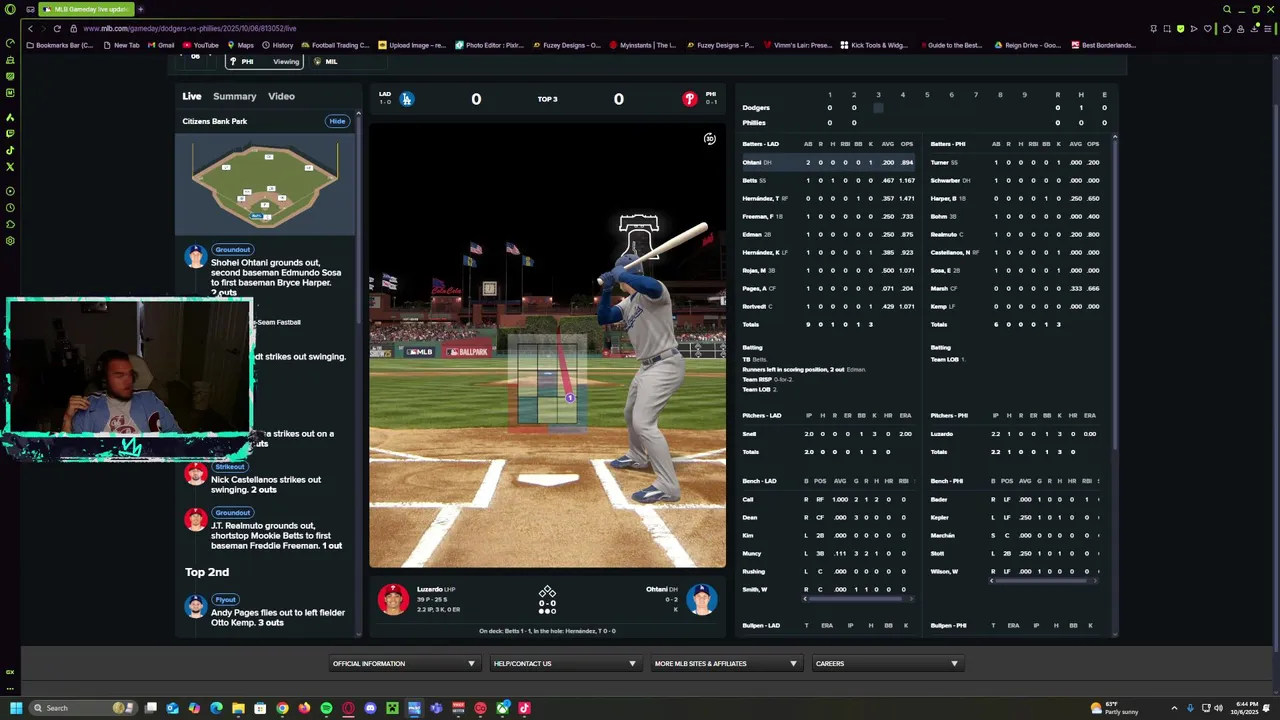Expand the Official Information dropdown
The image size is (1280, 720).
tap(403, 663)
